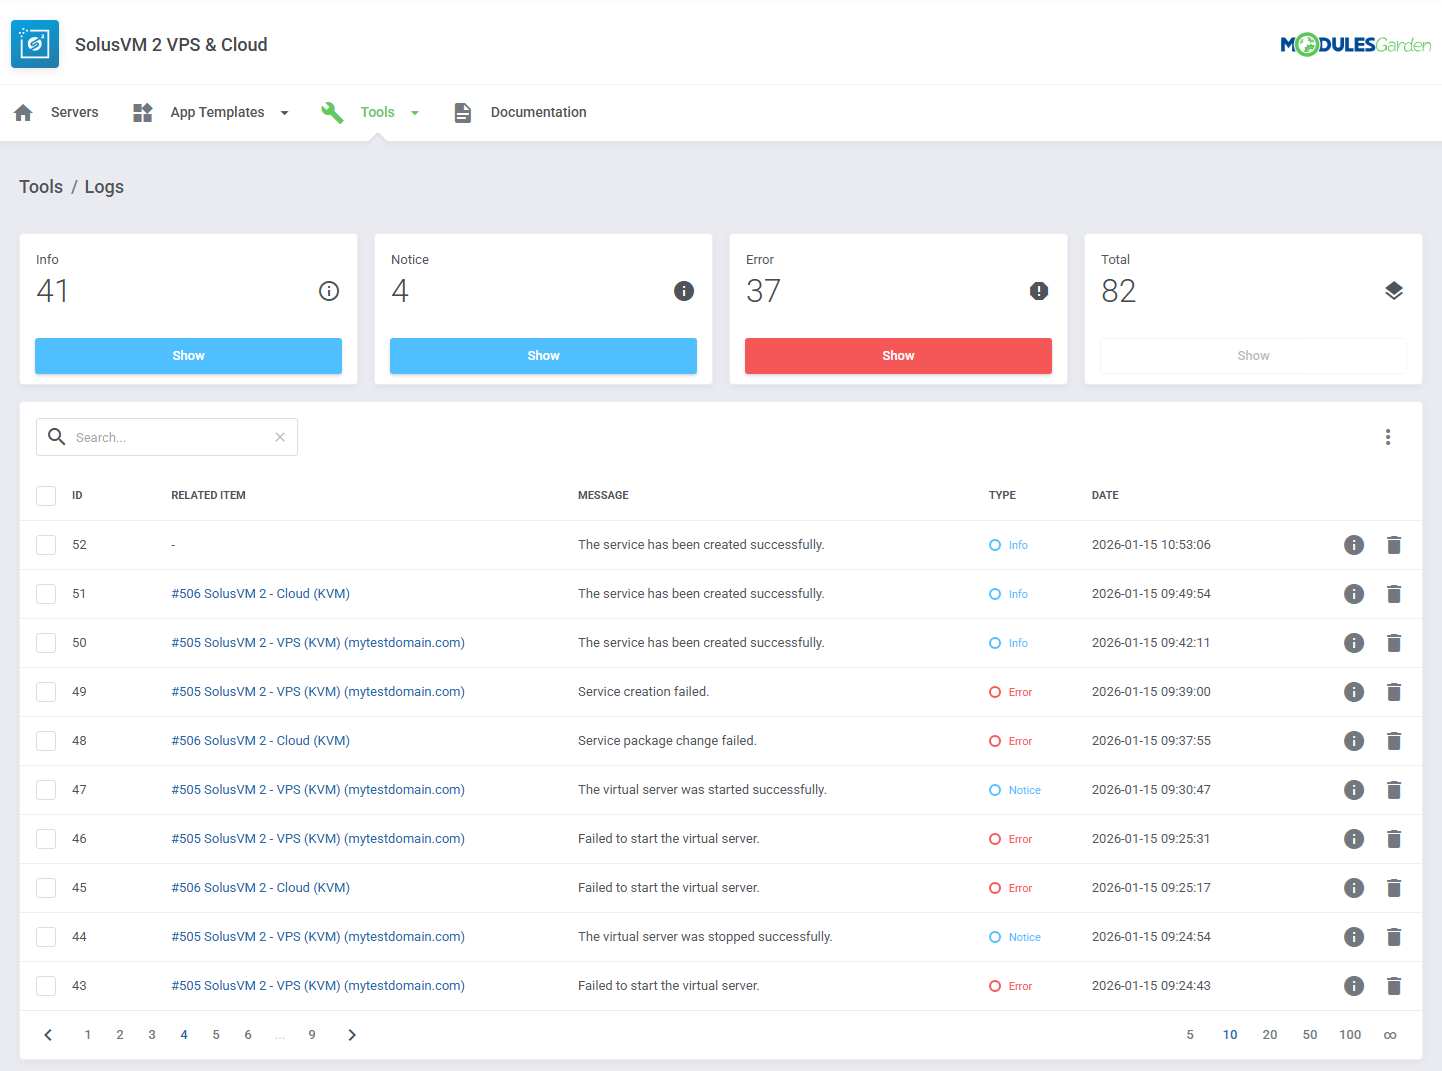Click the error exclamation icon on Error card
This screenshot has width=1442, height=1071.
pyautogui.click(x=1039, y=290)
